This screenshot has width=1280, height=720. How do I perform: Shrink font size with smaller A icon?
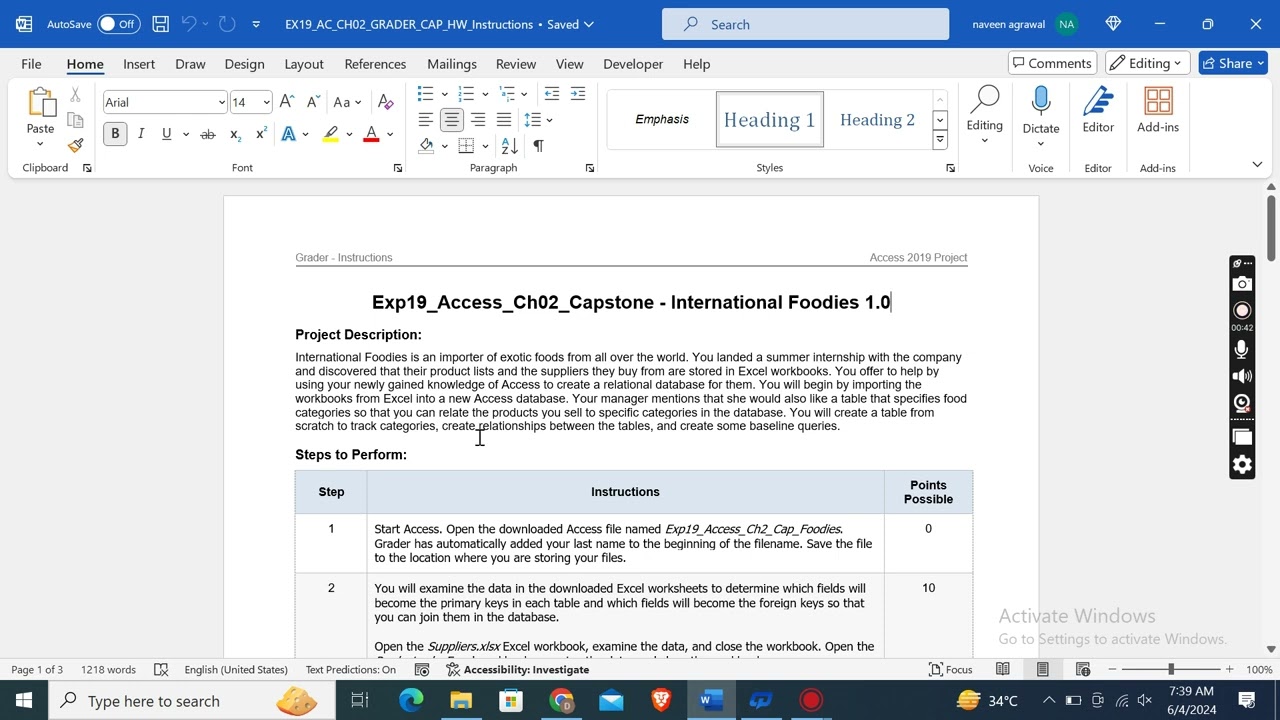click(x=312, y=102)
